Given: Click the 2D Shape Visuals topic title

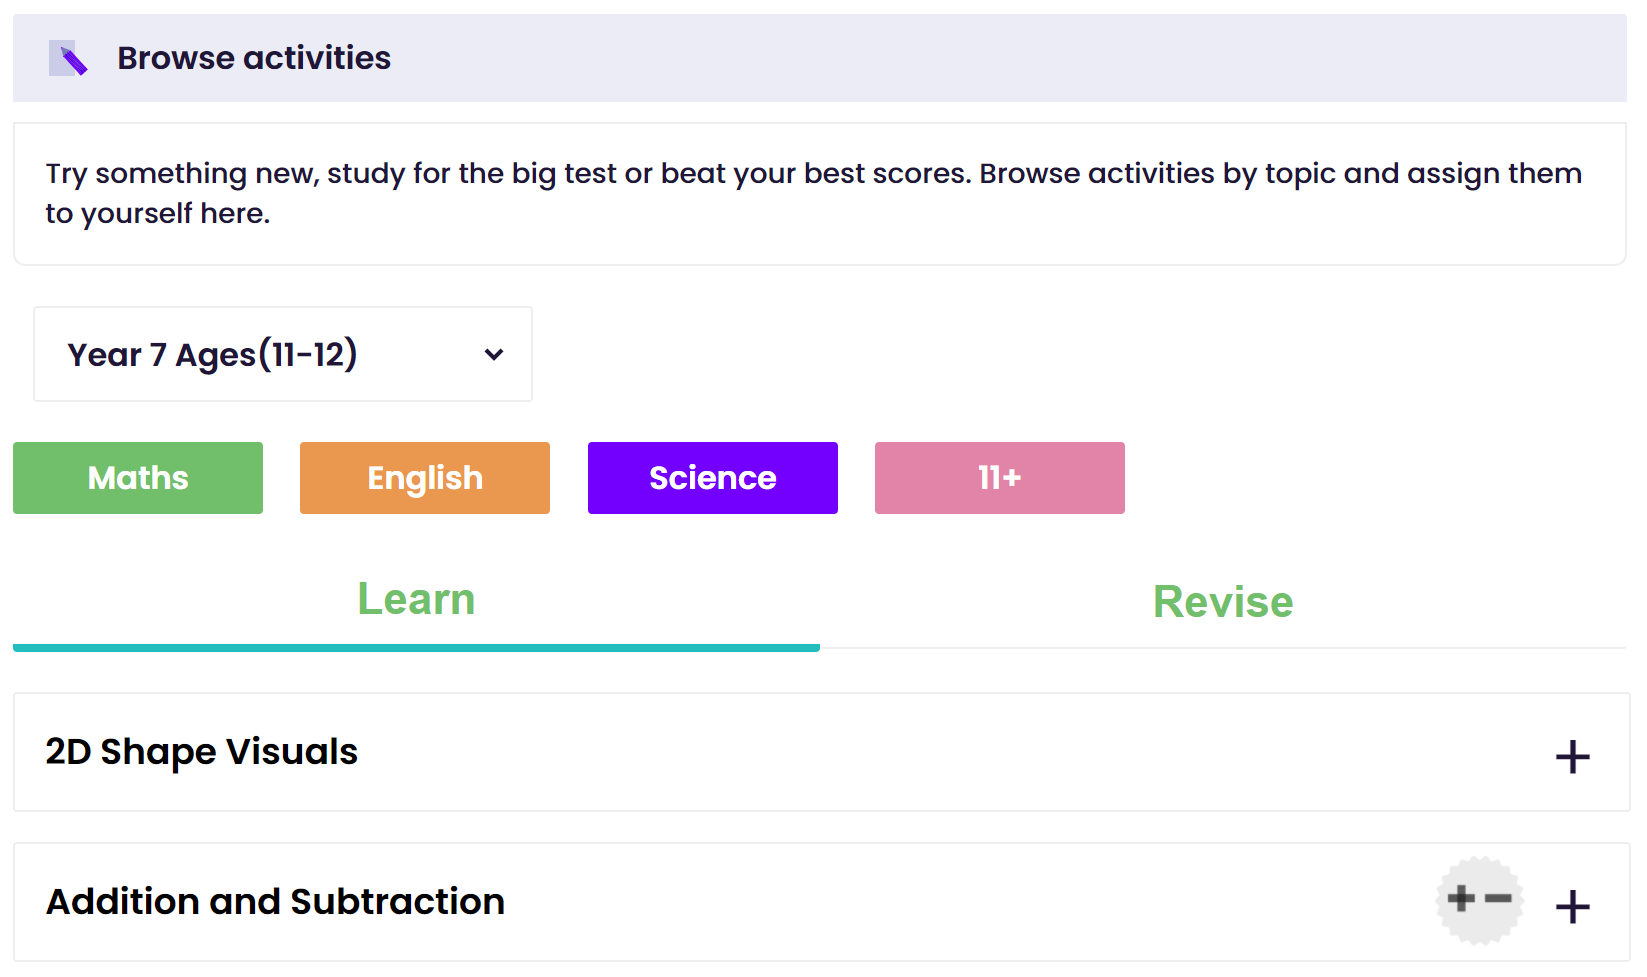Looking at the screenshot, I should pos(202,752).
